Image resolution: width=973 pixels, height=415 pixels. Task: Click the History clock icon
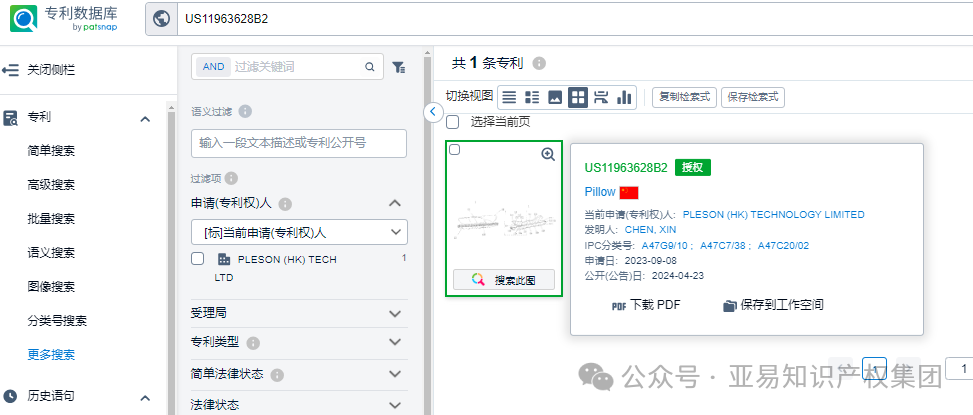[11, 396]
